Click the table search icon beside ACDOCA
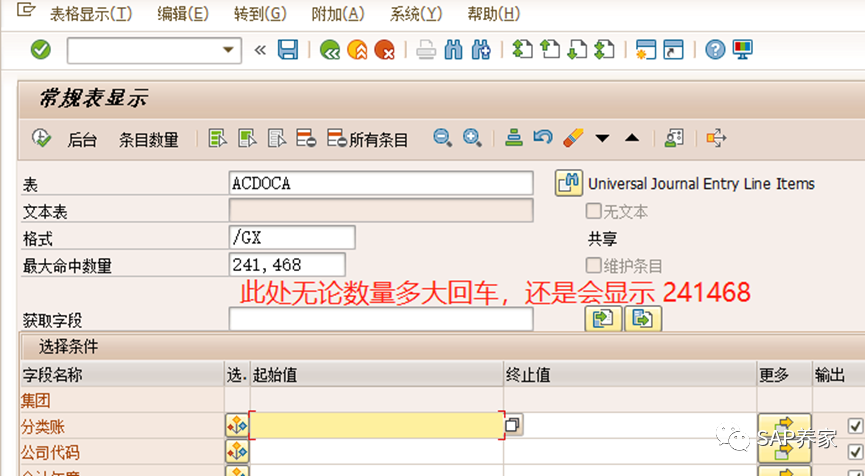865x476 pixels. coord(569,183)
